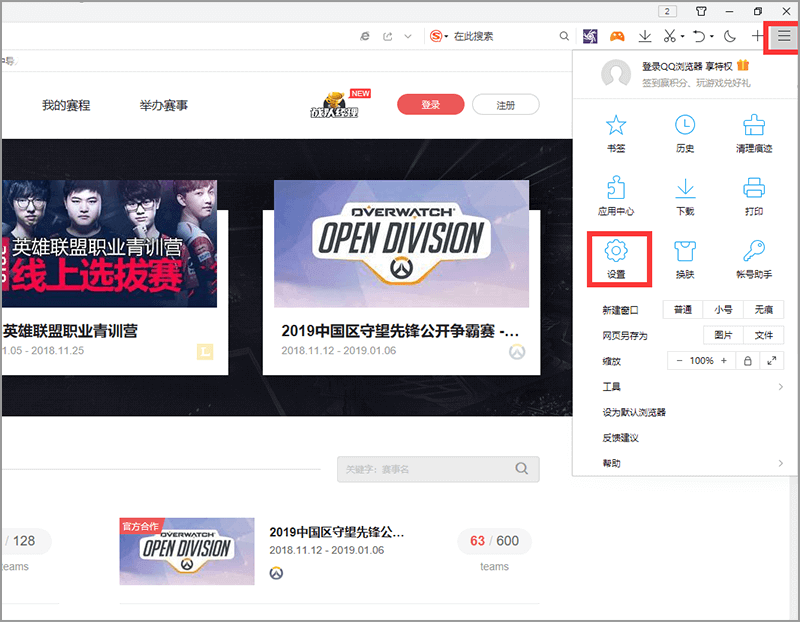This screenshot has height=622, width=800.
Task: Save the web page as 文件
Action: (763, 335)
